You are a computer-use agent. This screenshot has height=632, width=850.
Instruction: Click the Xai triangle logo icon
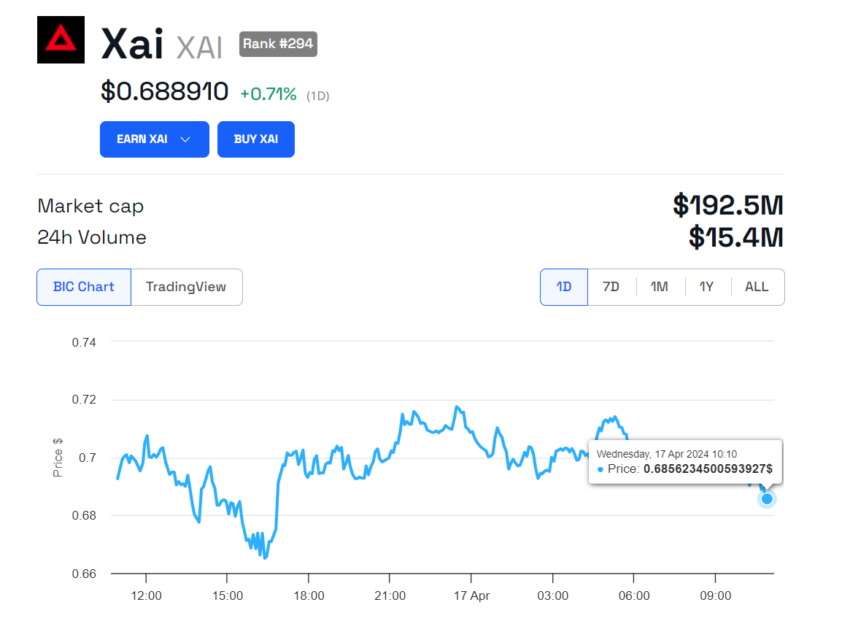click(60, 42)
